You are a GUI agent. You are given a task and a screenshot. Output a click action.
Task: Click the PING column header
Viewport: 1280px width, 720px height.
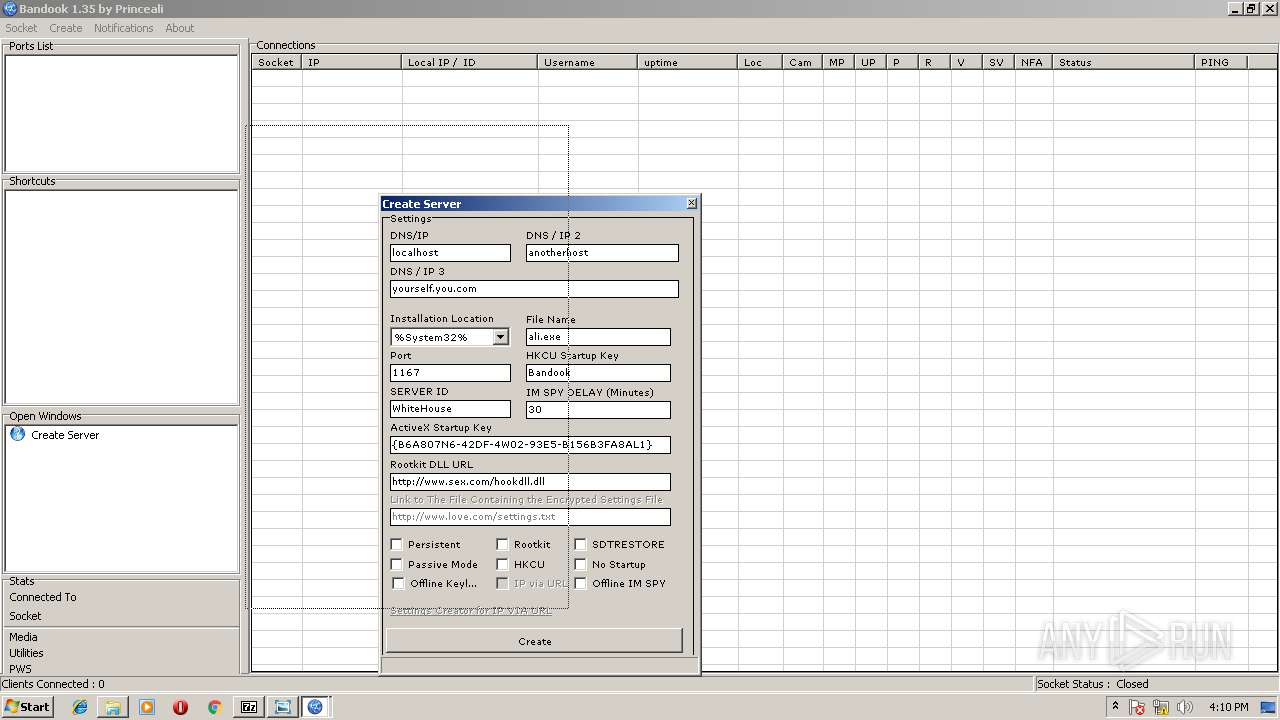[x=1221, y=62]
